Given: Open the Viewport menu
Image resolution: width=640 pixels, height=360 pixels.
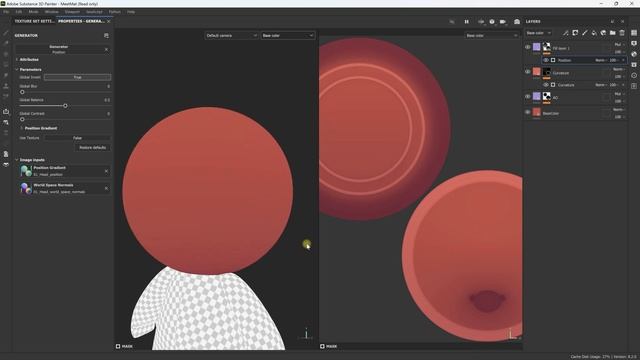Looking at the screenshot, I should [72, 12].
